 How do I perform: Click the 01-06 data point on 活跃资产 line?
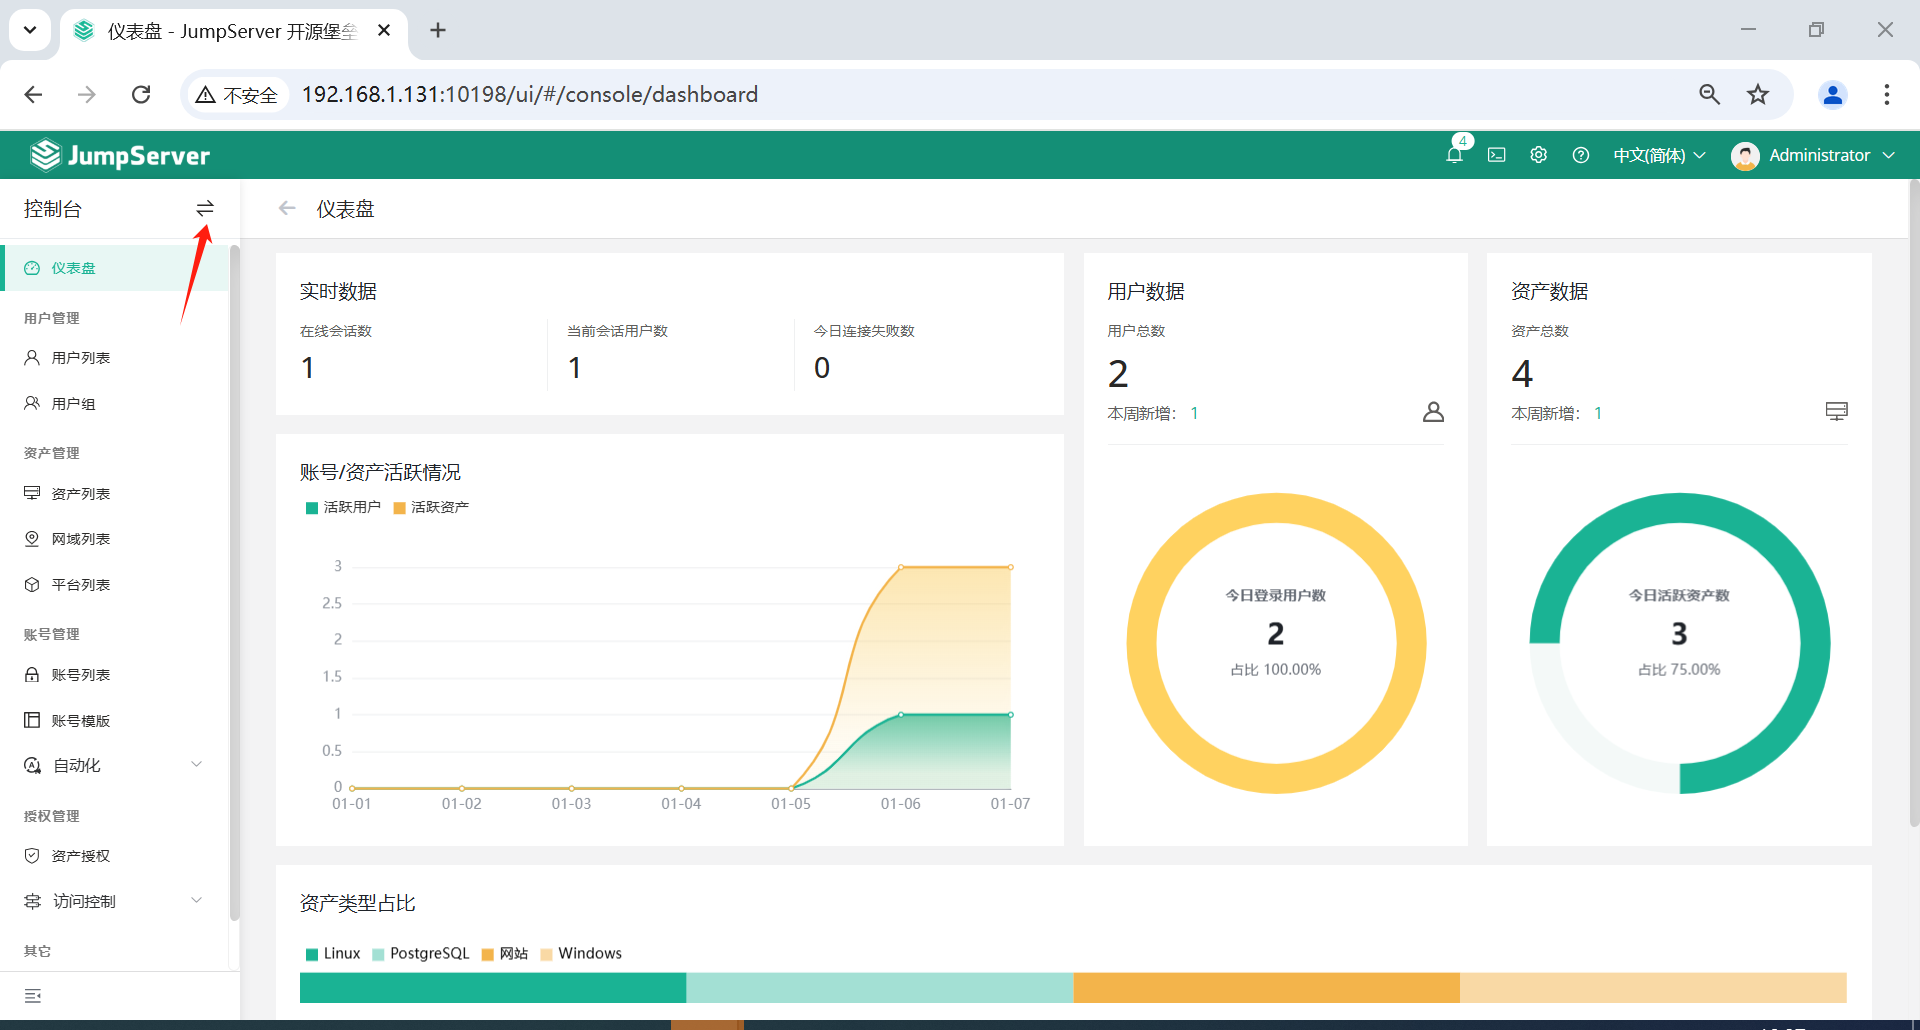coord(901,567)
